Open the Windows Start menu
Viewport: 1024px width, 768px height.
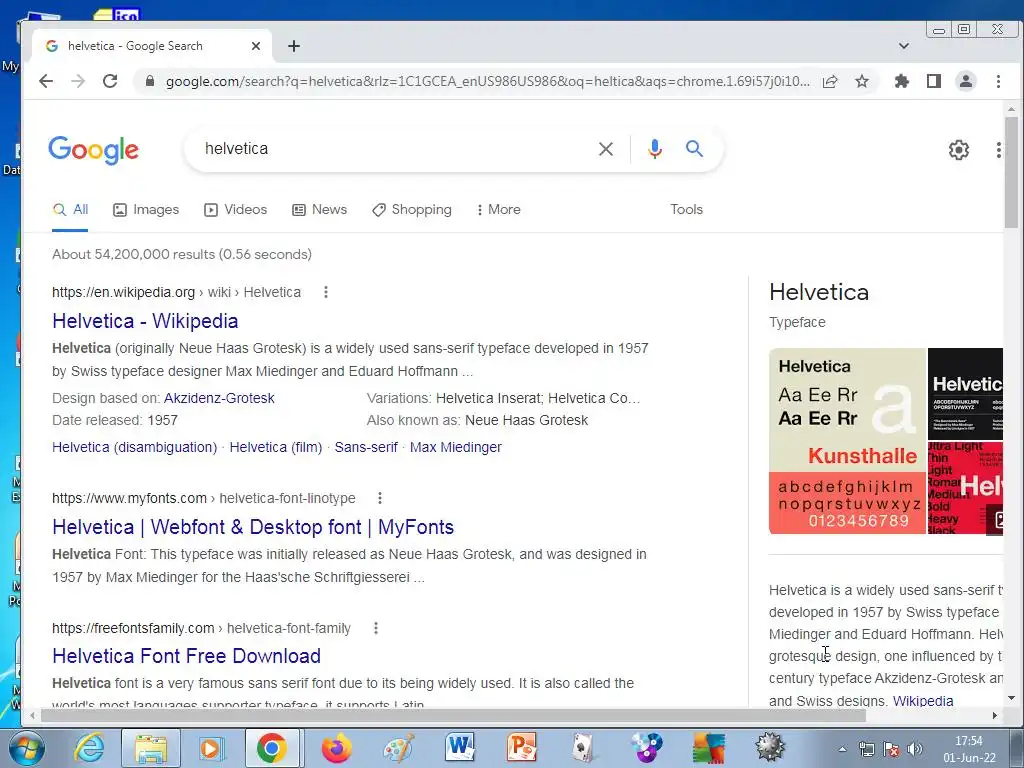[x=26, y=748]
